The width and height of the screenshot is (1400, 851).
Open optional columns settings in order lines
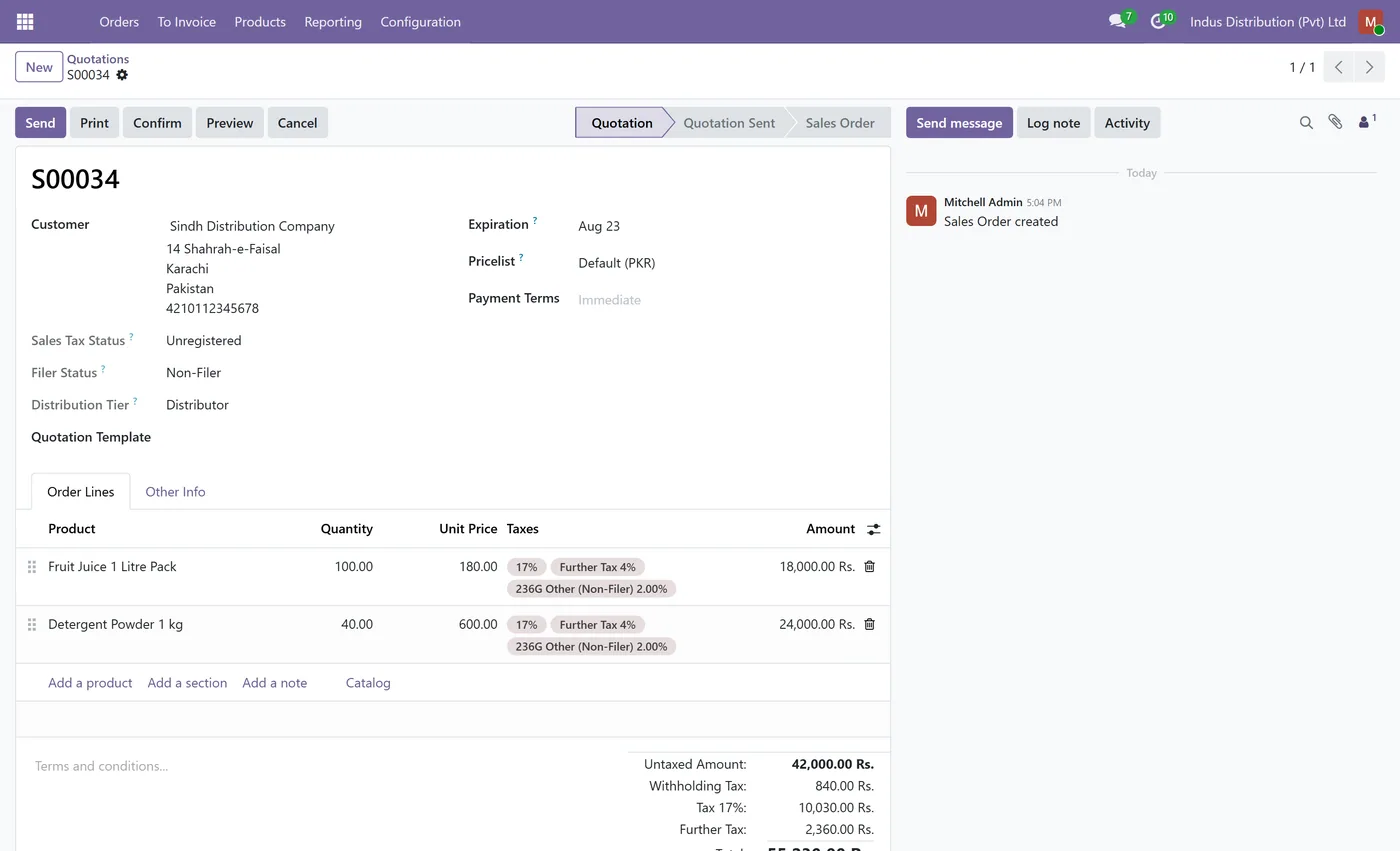click(873, 529)
